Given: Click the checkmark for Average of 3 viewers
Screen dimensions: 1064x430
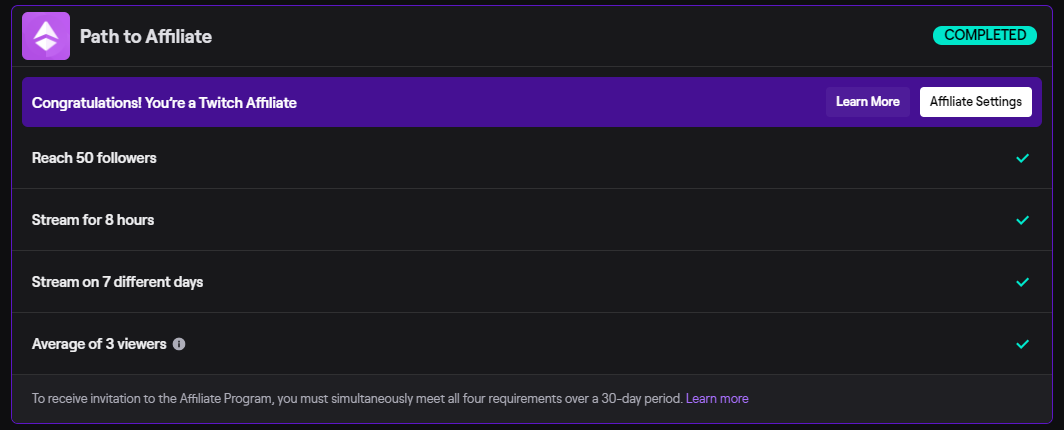Looking at the screenshot, I should tap(1022, 344).
